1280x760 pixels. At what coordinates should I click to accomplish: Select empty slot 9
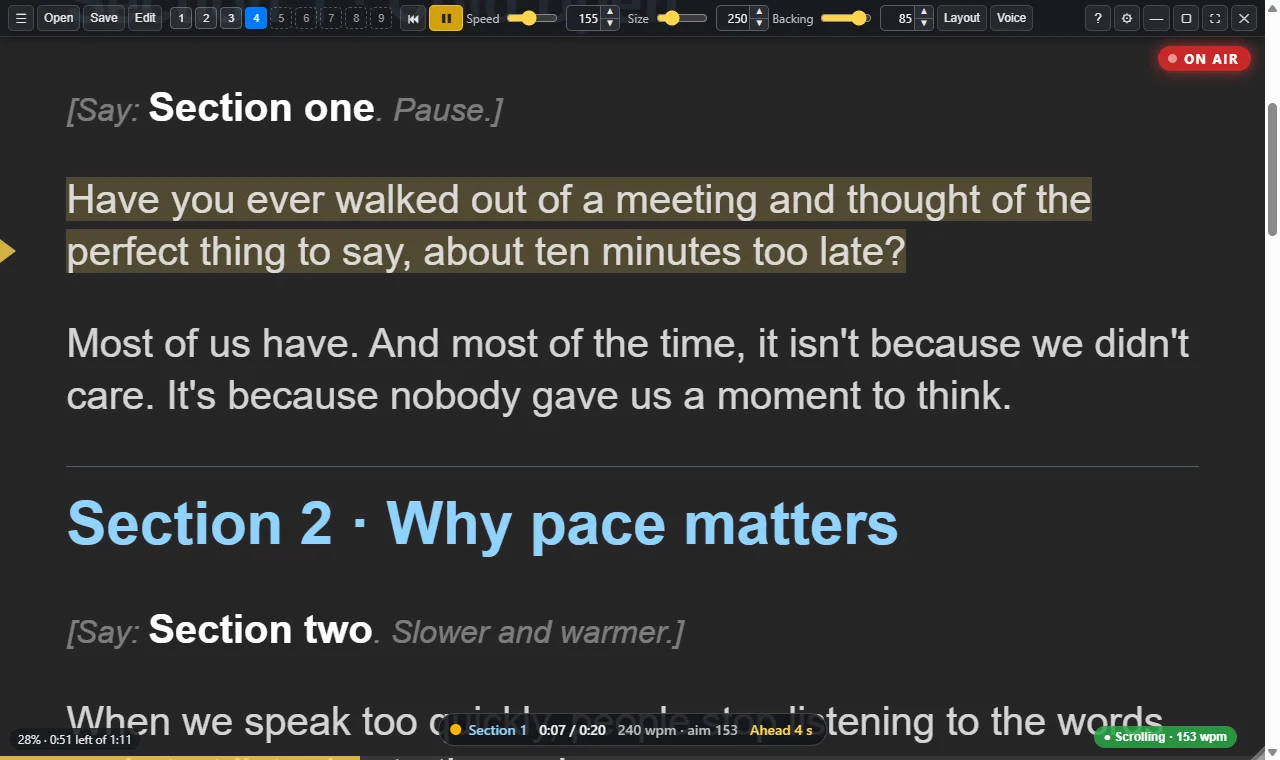[381, 18]
